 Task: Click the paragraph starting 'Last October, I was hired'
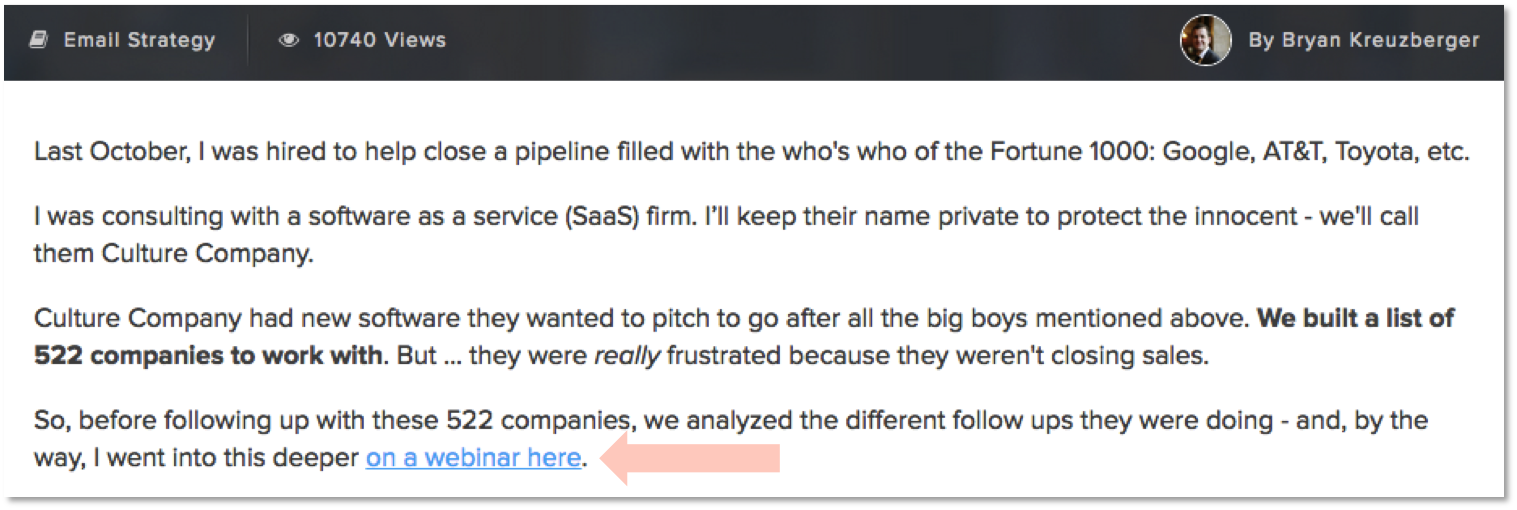(752, 153)
